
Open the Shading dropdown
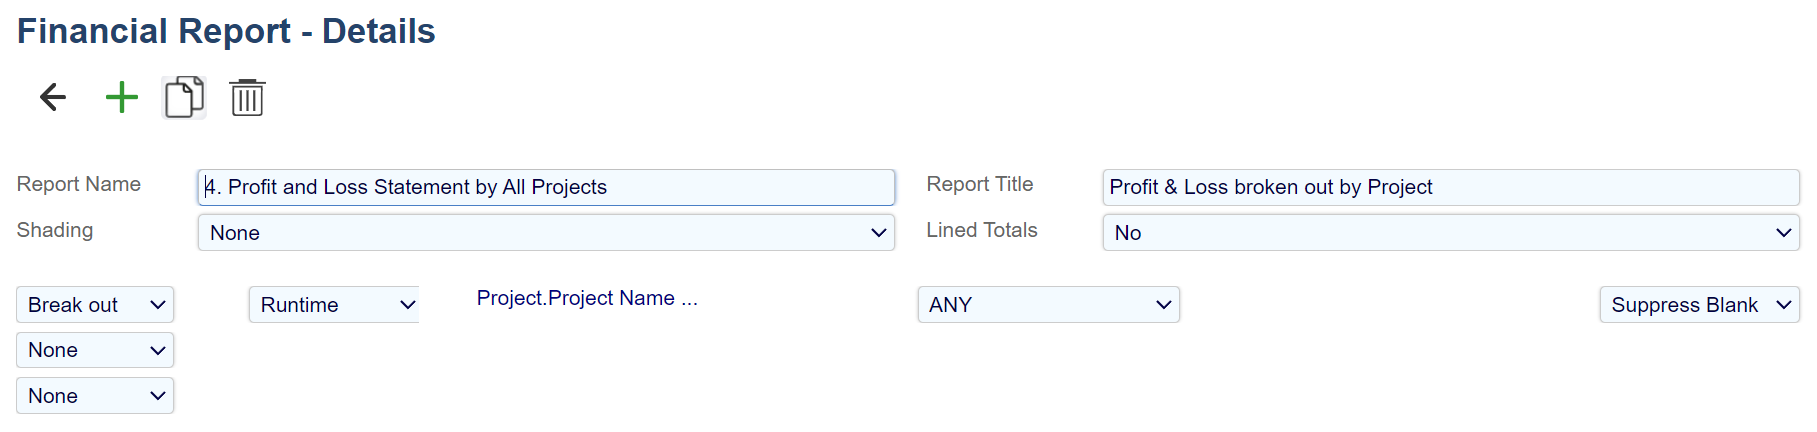[546, 233]
